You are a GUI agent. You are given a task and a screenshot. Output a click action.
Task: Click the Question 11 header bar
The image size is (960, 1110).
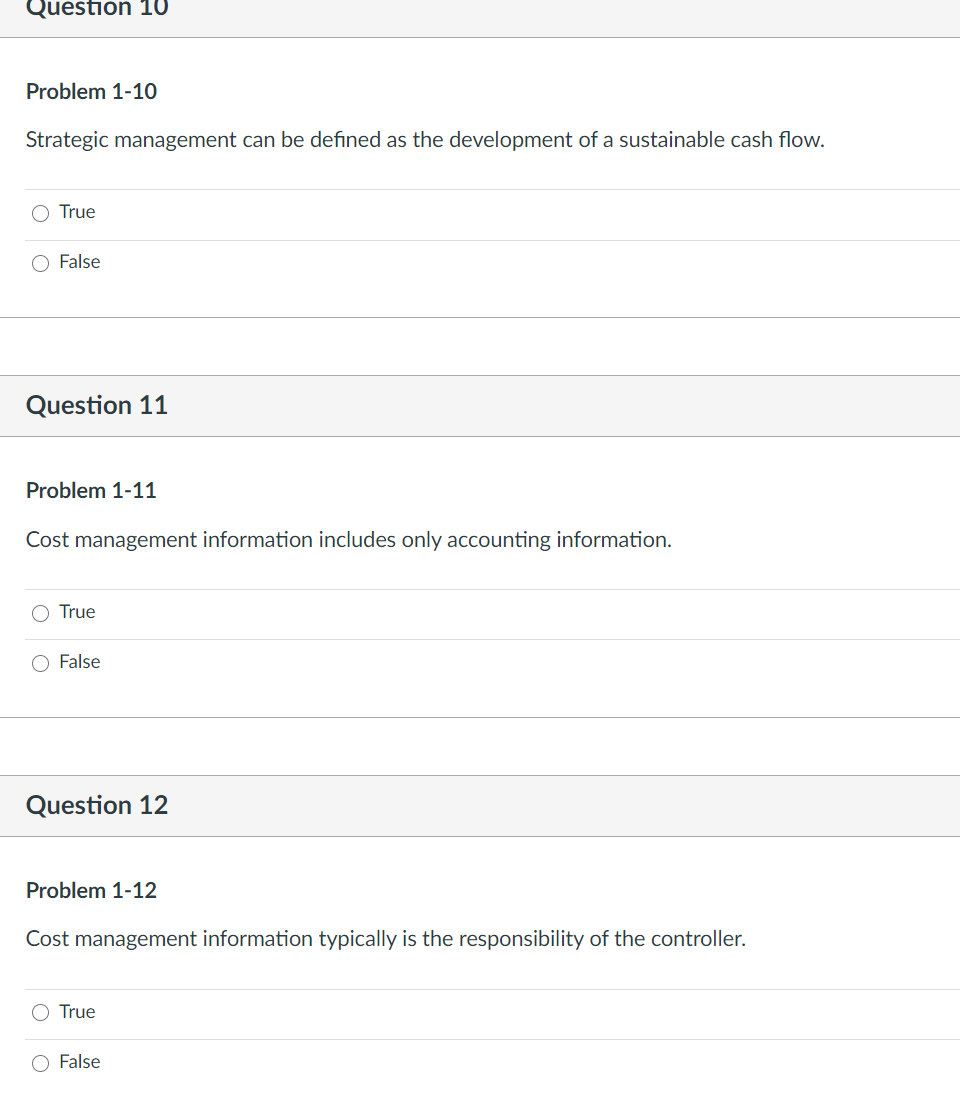[x=96, y=406]
